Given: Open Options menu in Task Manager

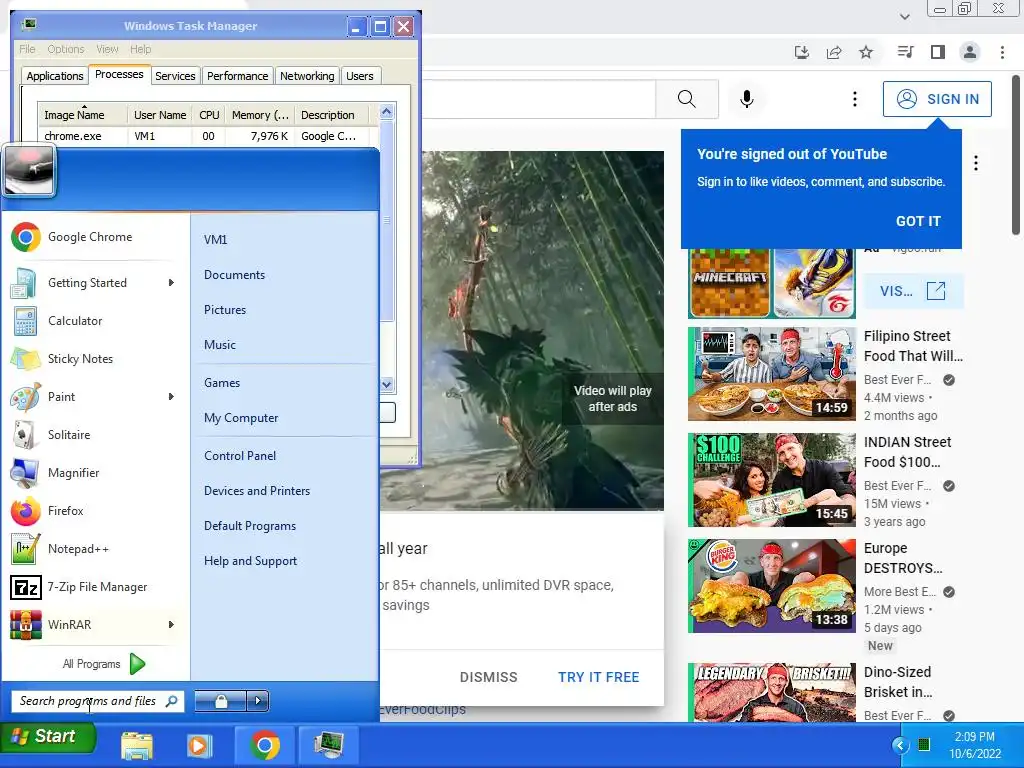Looking at the screenshot, I should 65,49.
